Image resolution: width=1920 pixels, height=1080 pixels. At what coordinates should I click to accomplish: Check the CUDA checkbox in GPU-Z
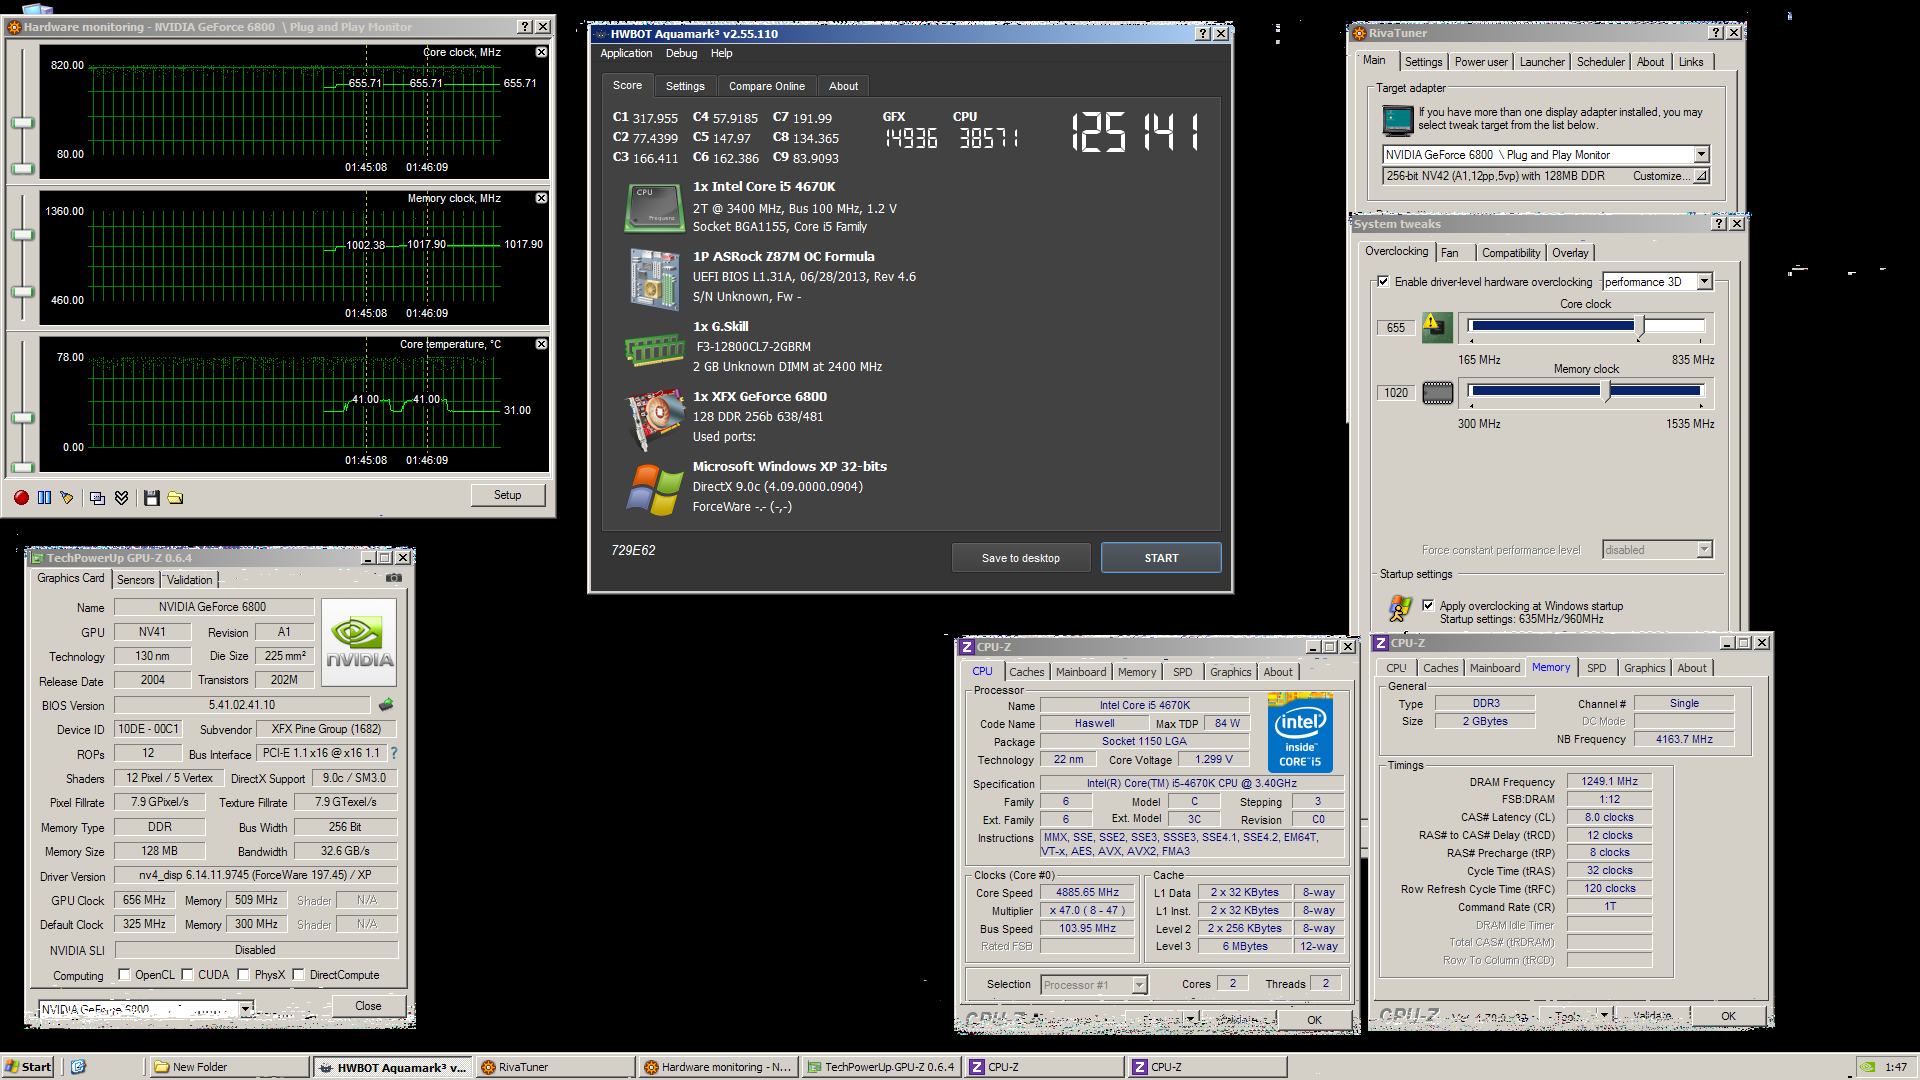(x=187, y=974)
